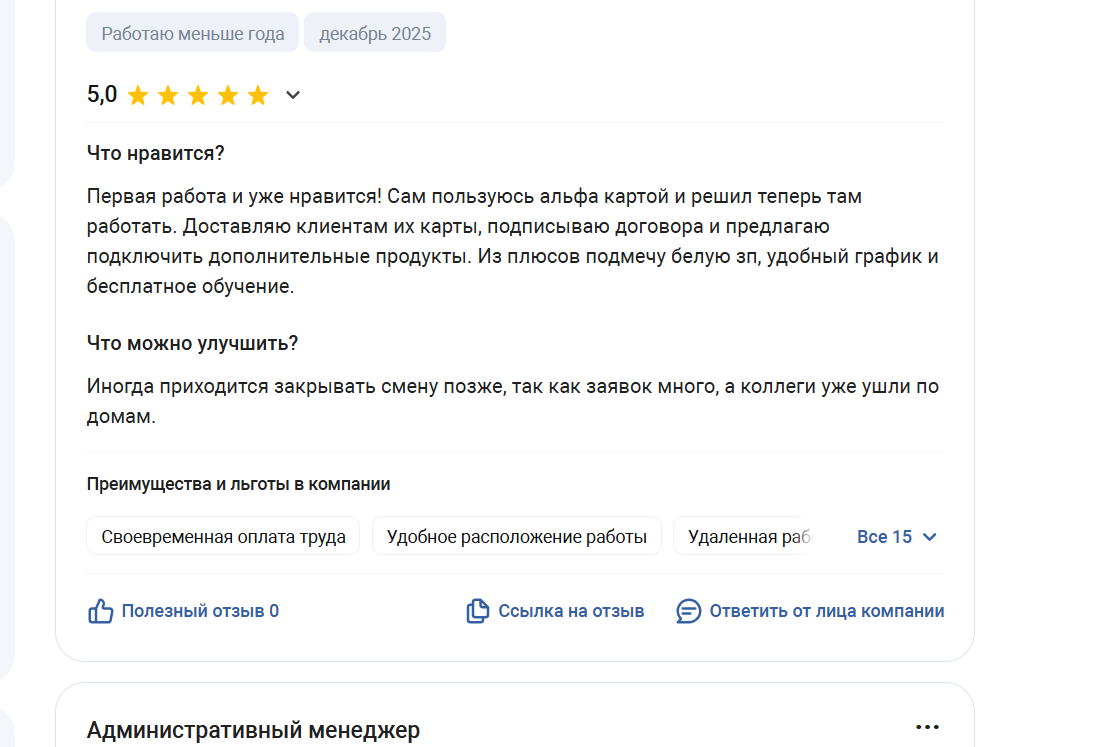
Task: Open the Административный менеджер review title
Action: tap(253, 730)
